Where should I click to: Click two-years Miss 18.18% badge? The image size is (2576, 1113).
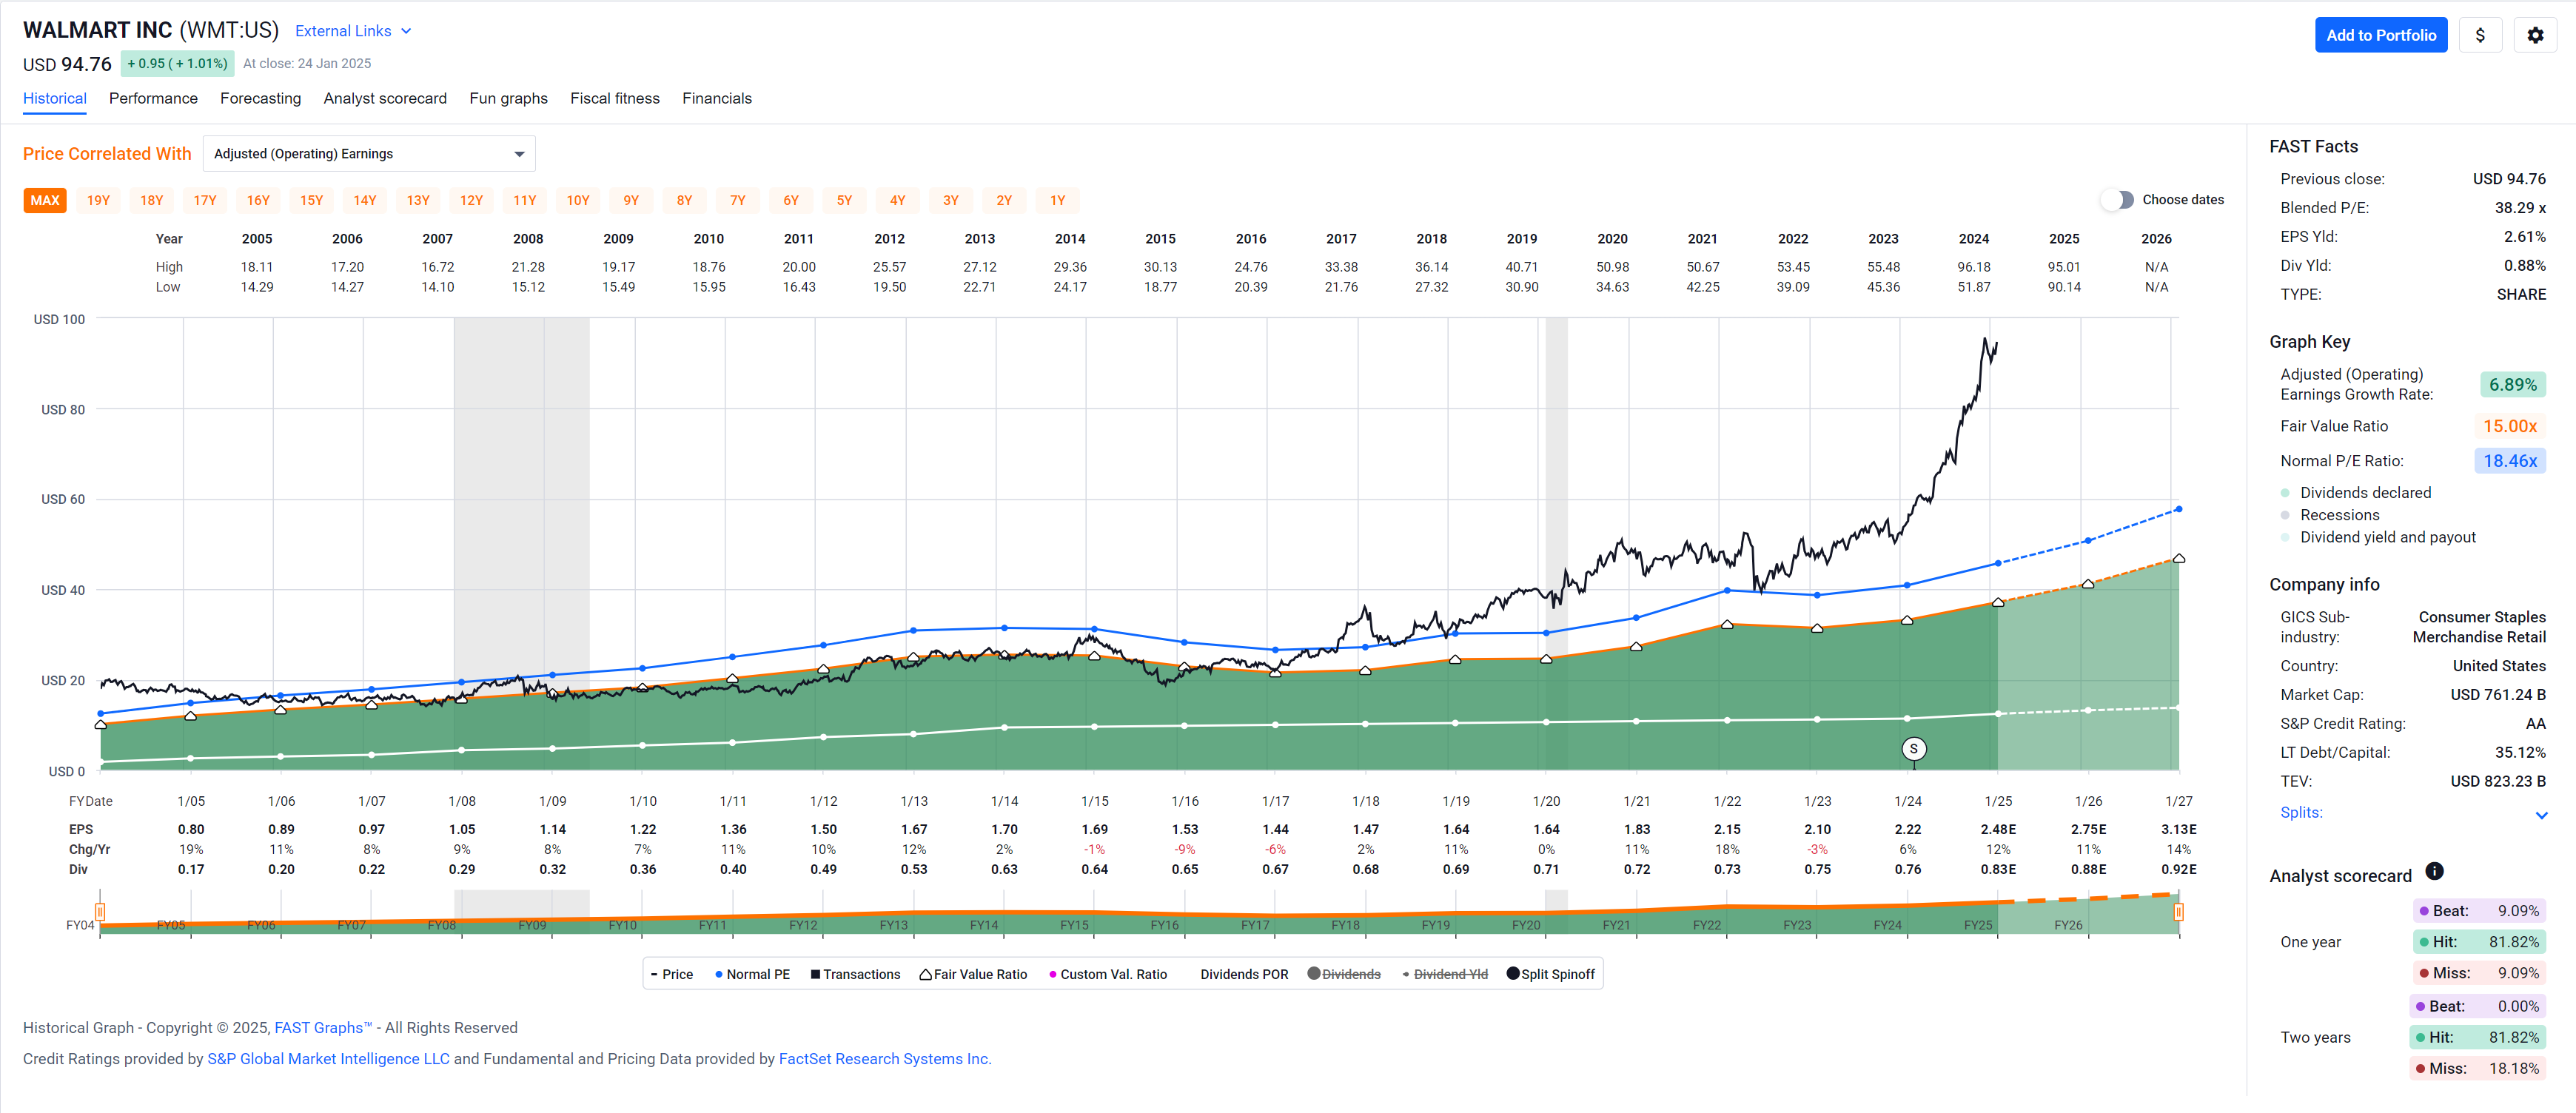[2478, 1068]
